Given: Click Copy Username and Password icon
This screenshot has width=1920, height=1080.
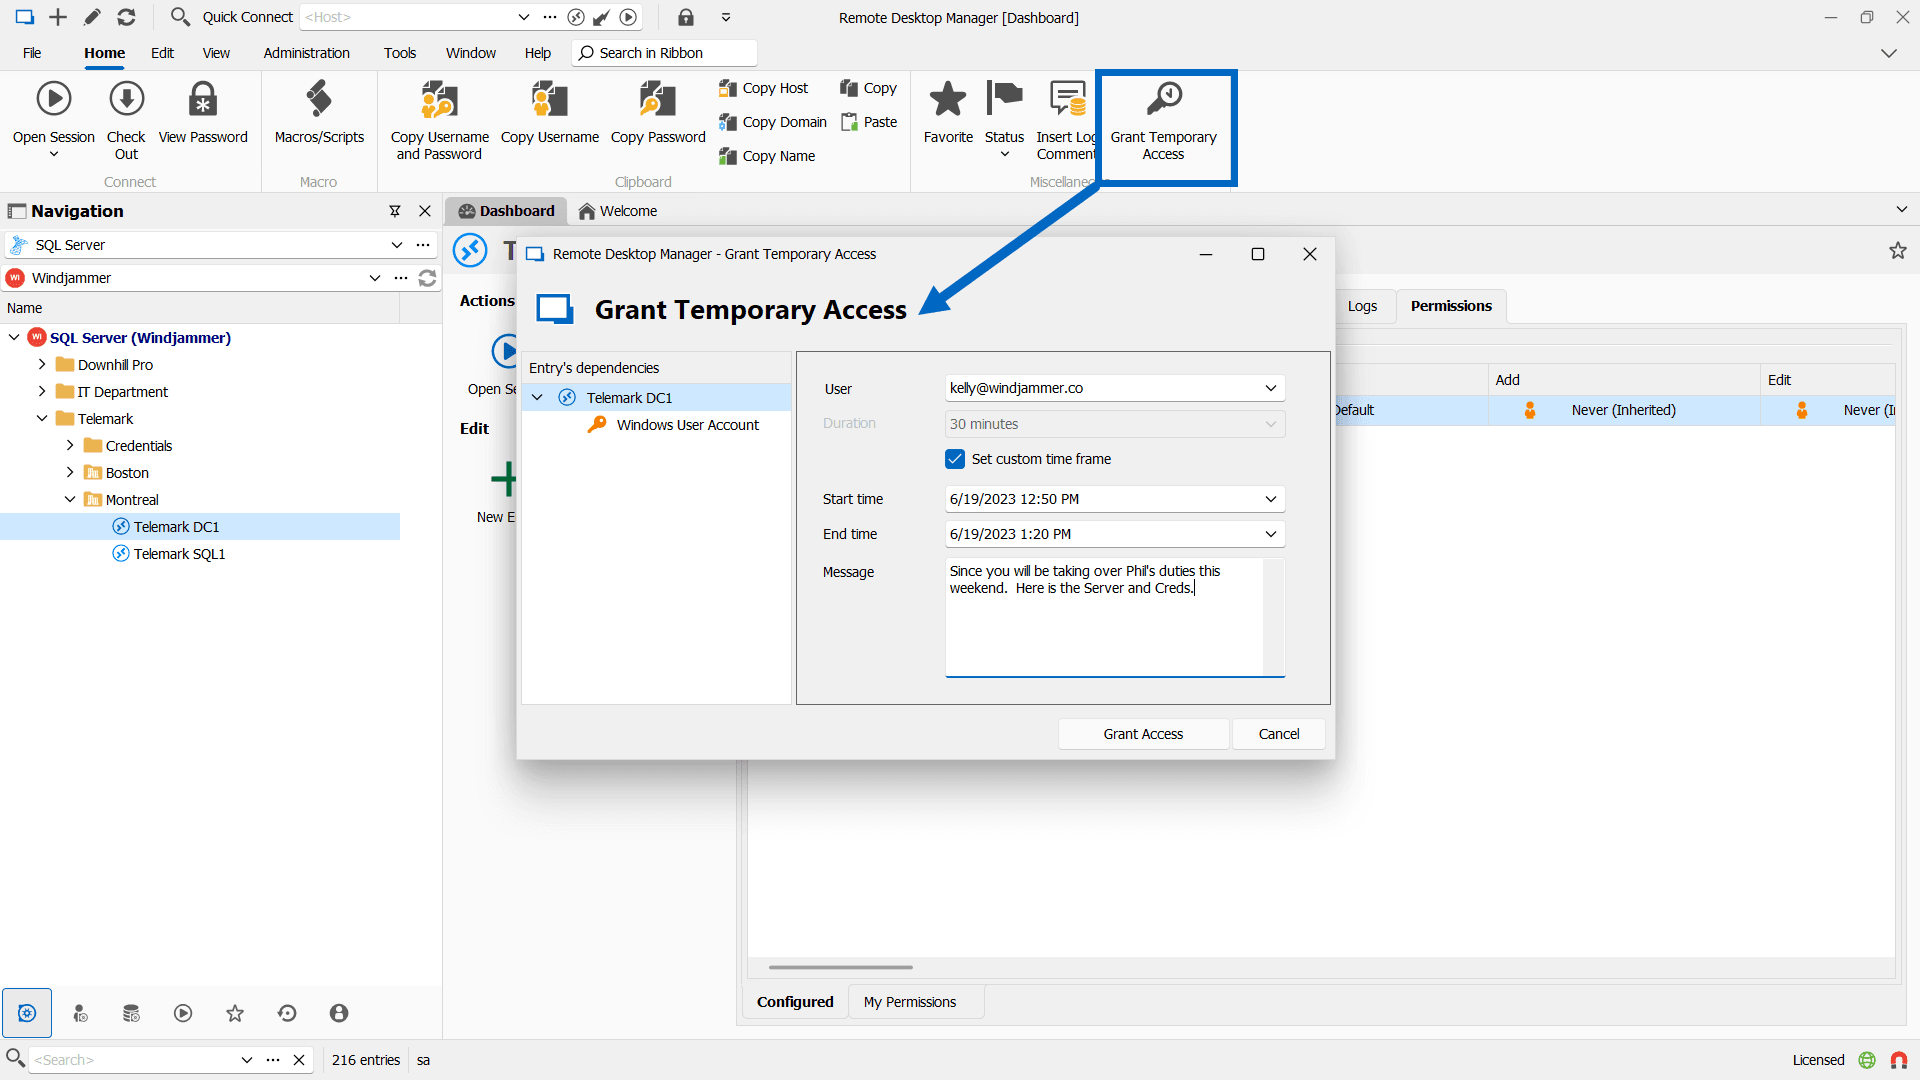Looking at the screenshot, I should (439, 100).
